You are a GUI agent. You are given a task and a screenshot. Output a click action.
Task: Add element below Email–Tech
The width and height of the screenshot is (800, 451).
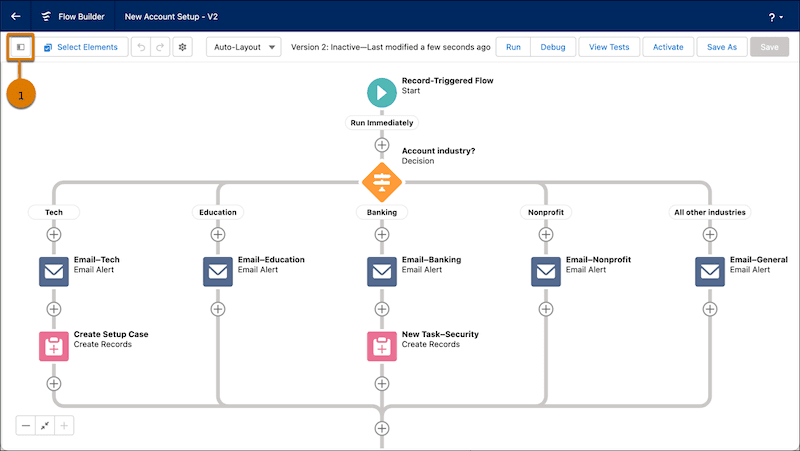coord(54,309)
